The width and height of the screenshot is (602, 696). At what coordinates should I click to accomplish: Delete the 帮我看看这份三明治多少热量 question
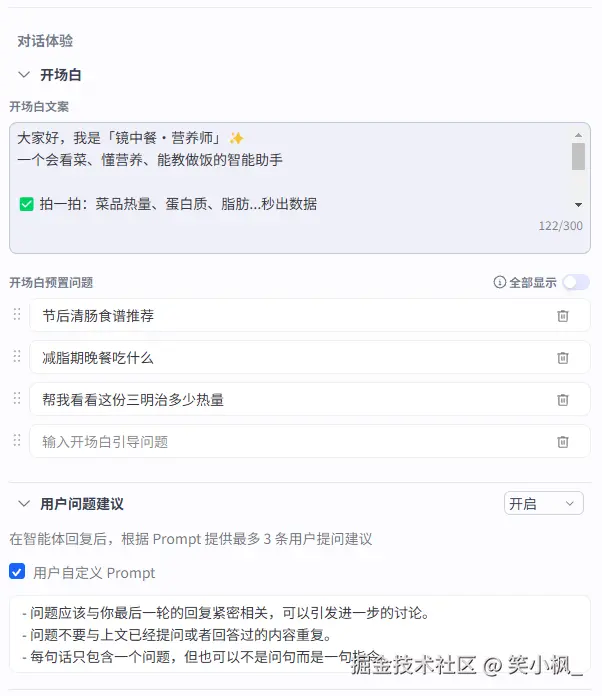point(563,400)
